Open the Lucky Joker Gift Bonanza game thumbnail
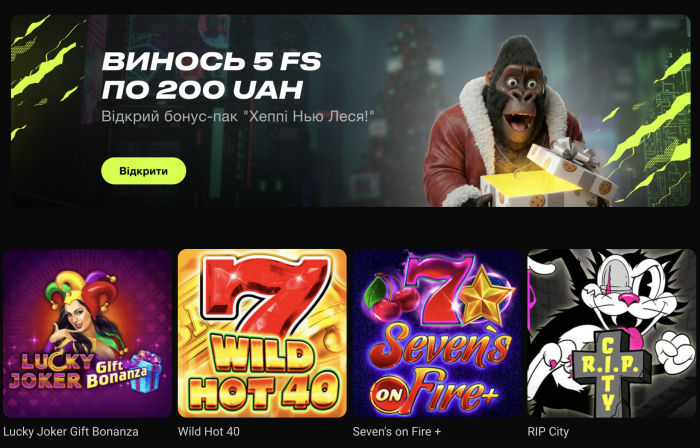 pos(88,333)
